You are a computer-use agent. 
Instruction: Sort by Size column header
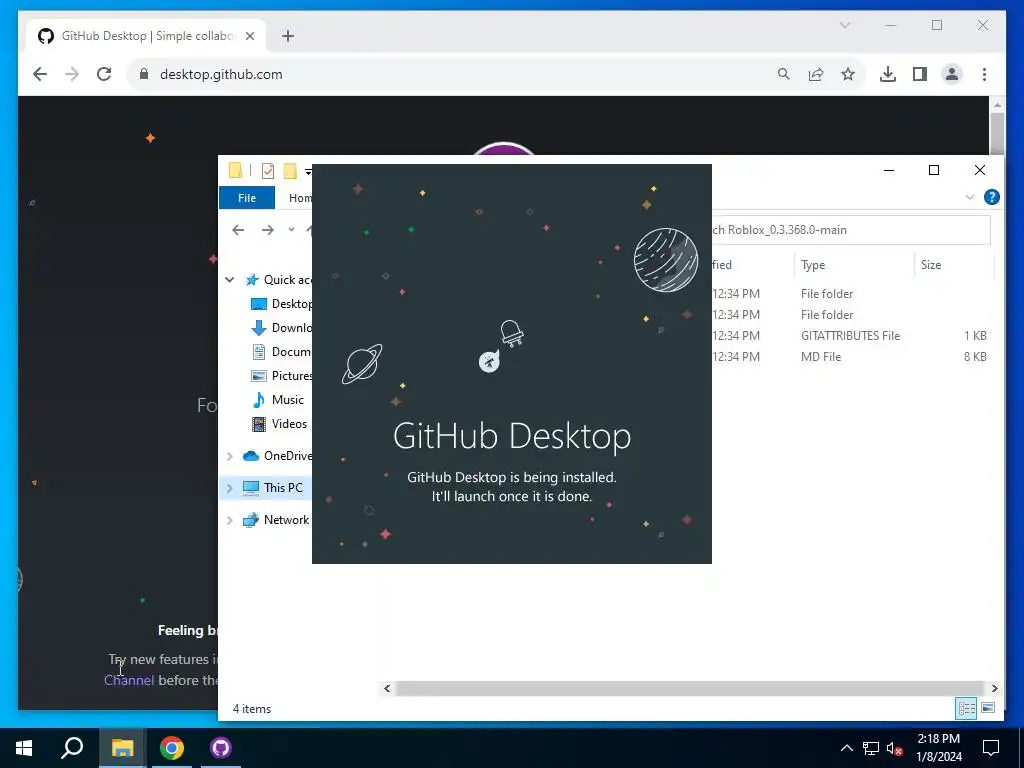(931, 264)
